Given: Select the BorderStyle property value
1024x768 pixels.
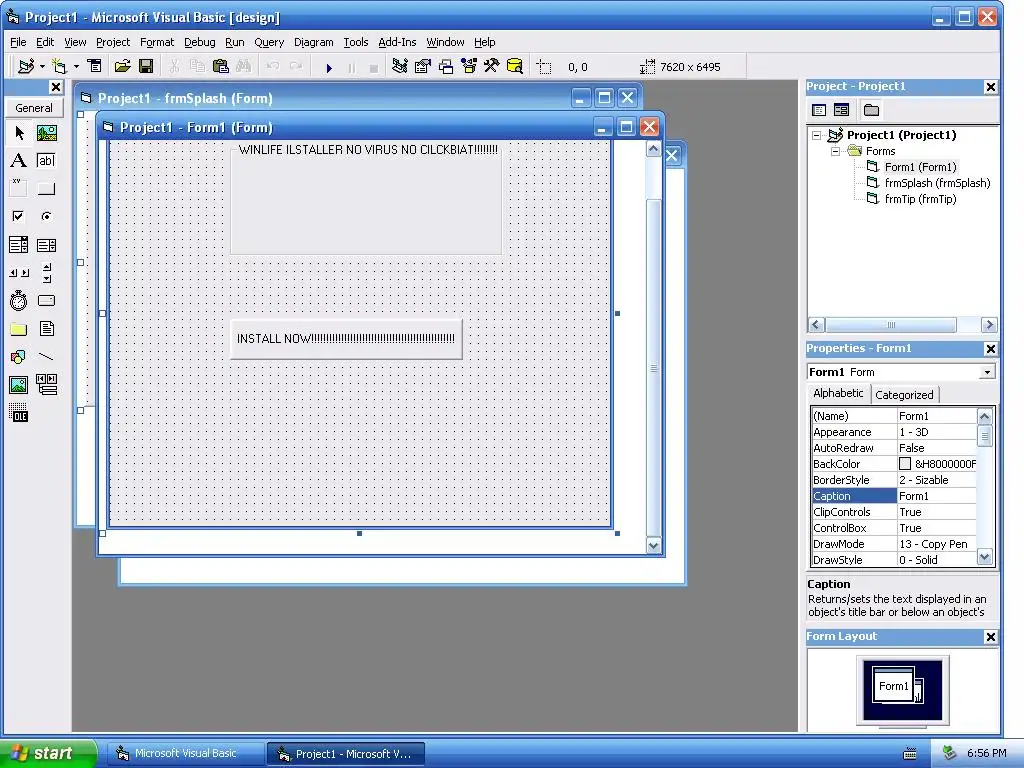Looking at the screenshot, I should [x=936, y=480].
